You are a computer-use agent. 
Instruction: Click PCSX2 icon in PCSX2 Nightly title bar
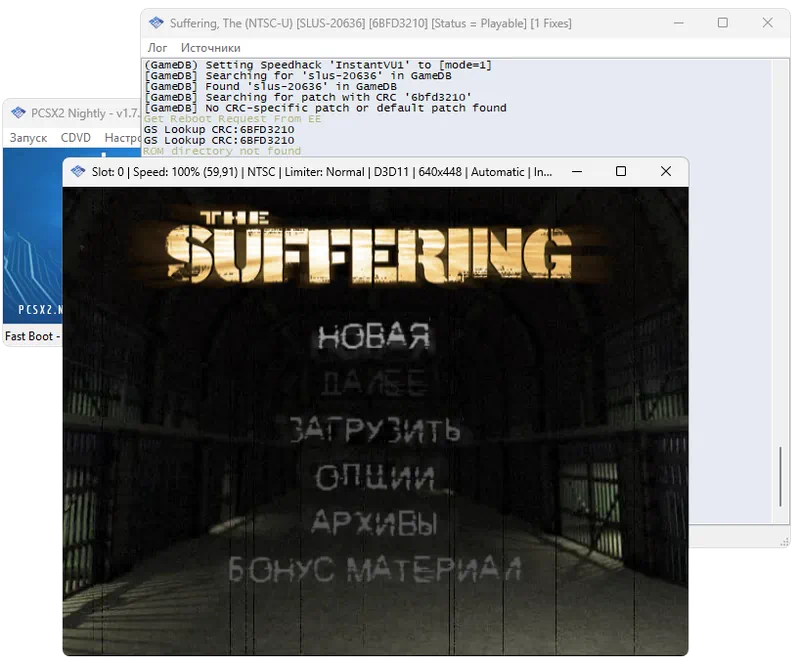(x=18, y=113)
